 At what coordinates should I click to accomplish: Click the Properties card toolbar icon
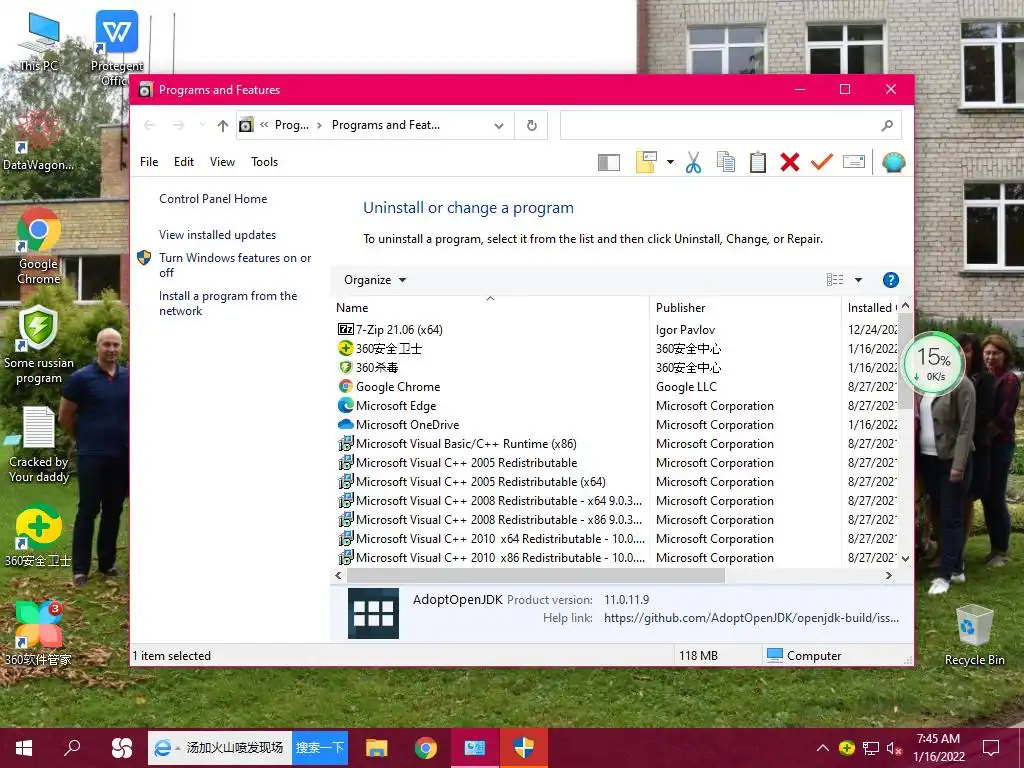pyautogui.click(x=854, y=162)
